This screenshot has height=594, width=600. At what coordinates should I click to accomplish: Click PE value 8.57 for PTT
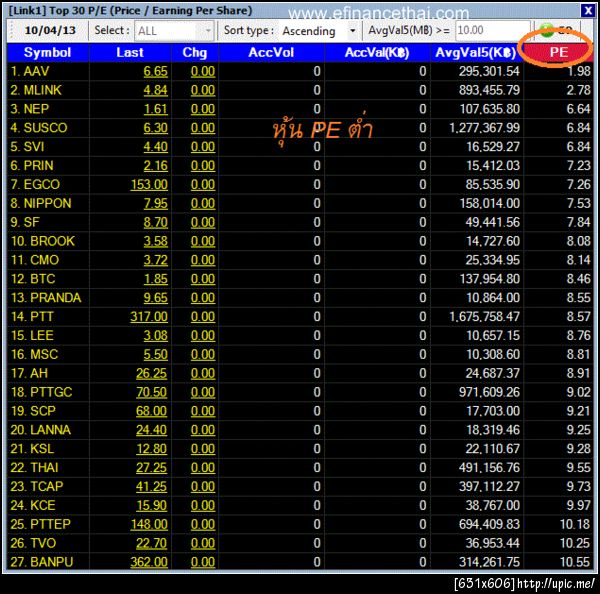[x=579, y=317]
